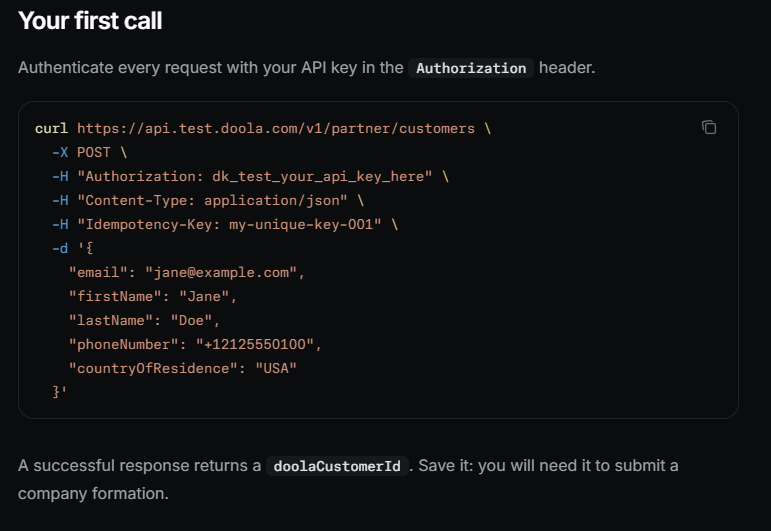This screenshot has width=771, height=531.
Task: Click the countryOfResidence "USA" value
Action: click(x=276, y=368)
